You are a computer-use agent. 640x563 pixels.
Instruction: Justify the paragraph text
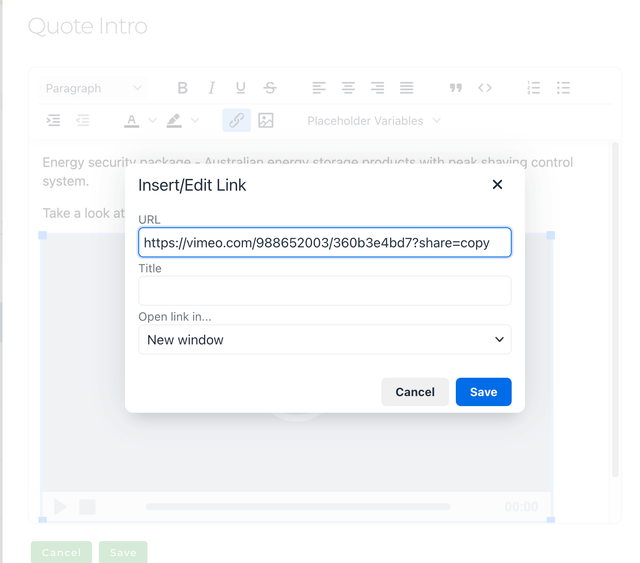coord(406,88)
